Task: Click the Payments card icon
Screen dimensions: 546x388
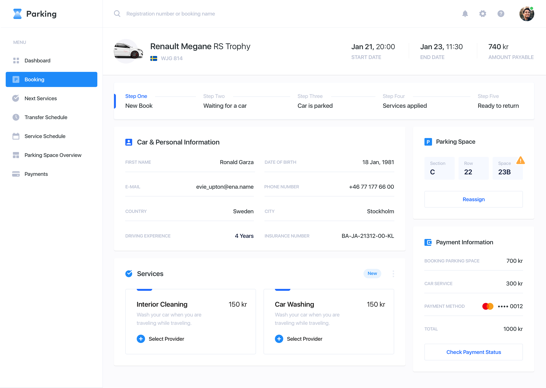Action: [16, 174]
